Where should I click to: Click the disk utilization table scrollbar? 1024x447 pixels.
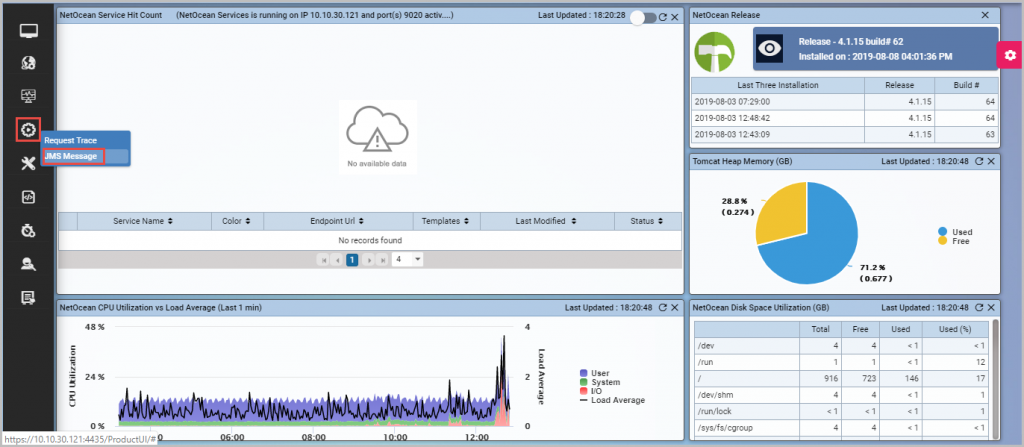995,379
